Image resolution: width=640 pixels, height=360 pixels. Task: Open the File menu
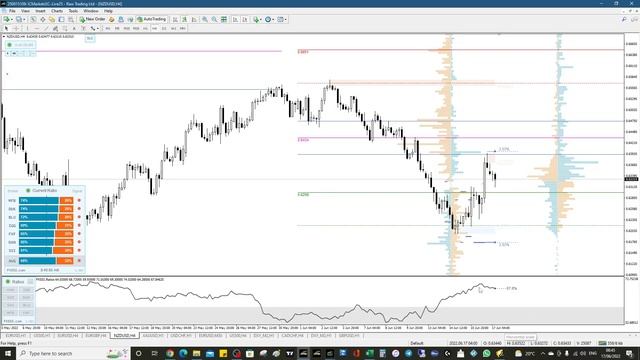(12, 11)
